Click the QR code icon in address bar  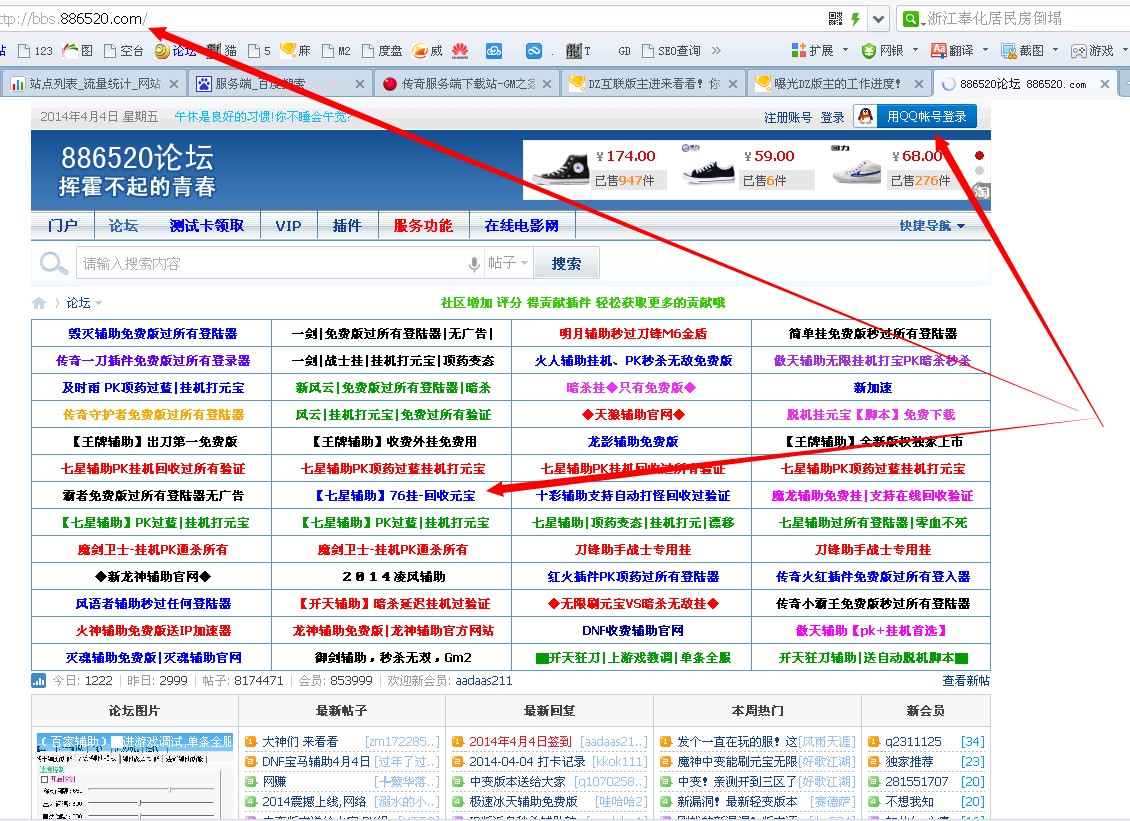tap(835, 19)
